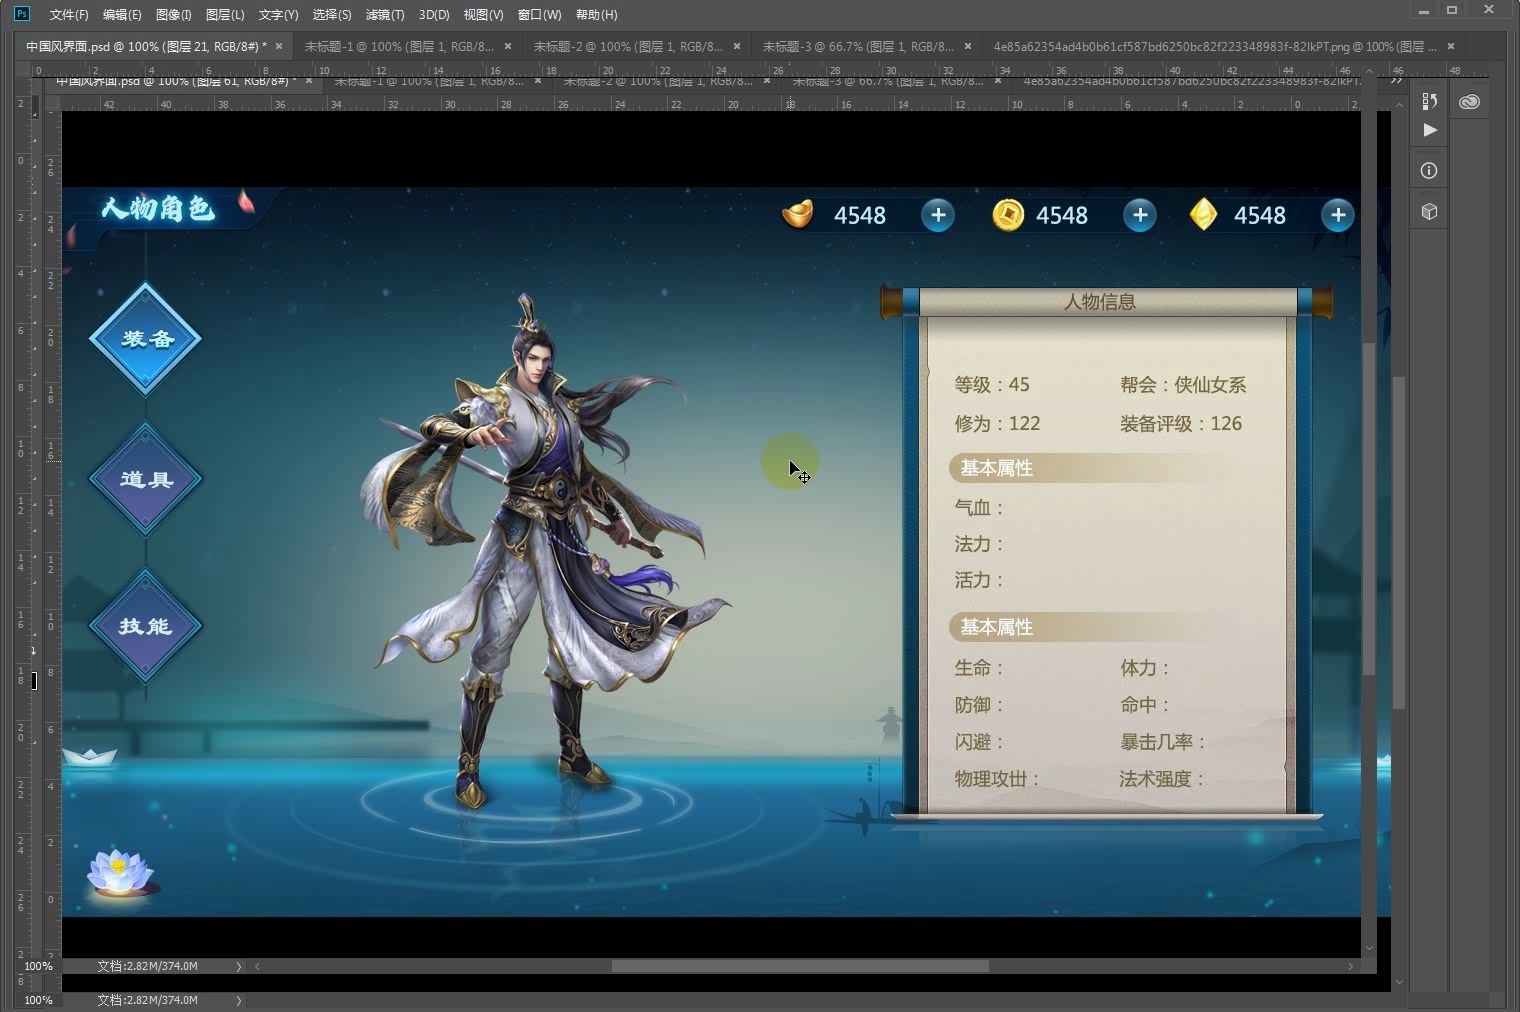Open the 文字(Y) menu
The image size is (1520, 1012).
tap(278, 14)
